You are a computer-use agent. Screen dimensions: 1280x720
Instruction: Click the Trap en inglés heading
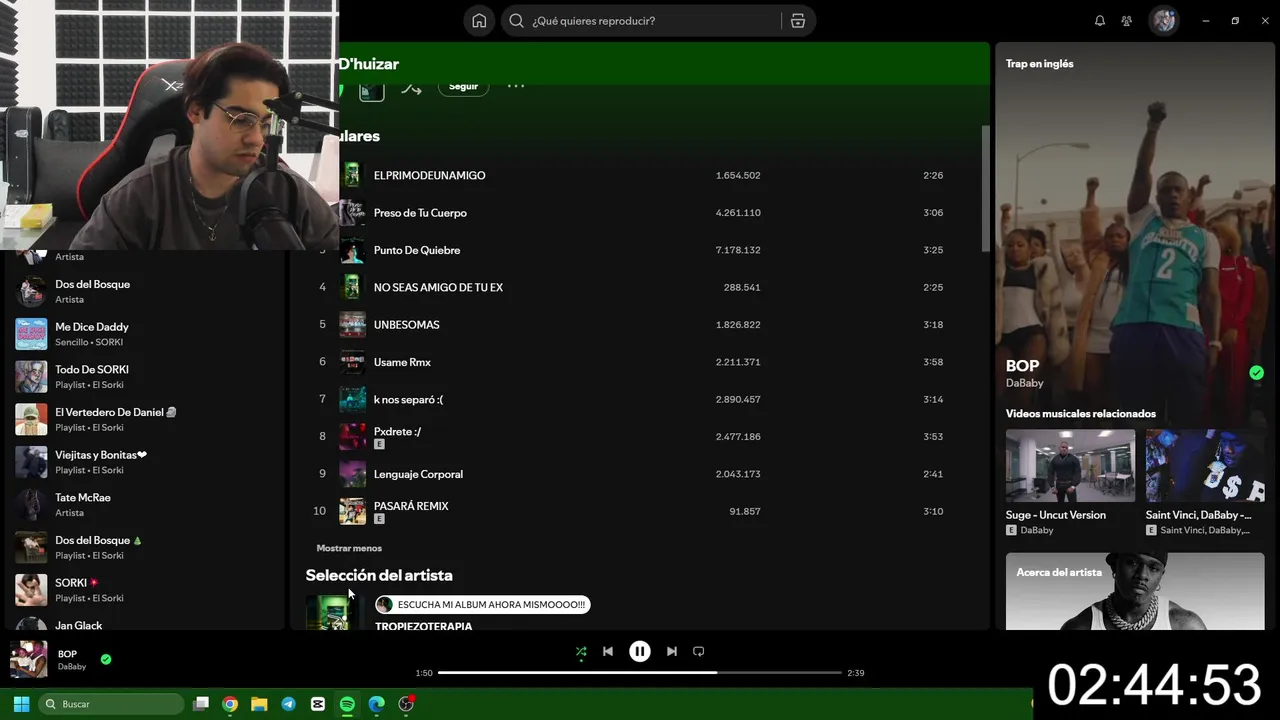coord(1039,64)
